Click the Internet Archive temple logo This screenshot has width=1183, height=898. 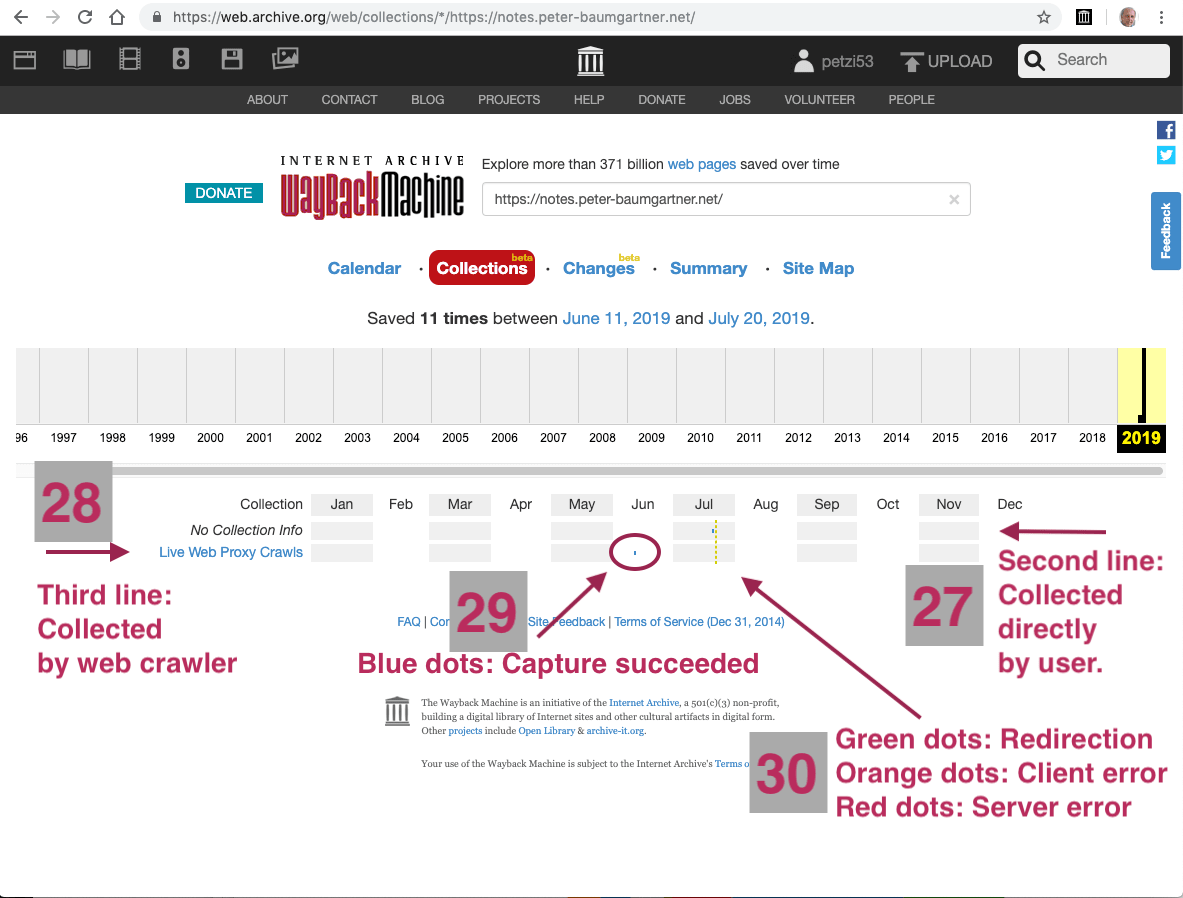tap(591, 61)
